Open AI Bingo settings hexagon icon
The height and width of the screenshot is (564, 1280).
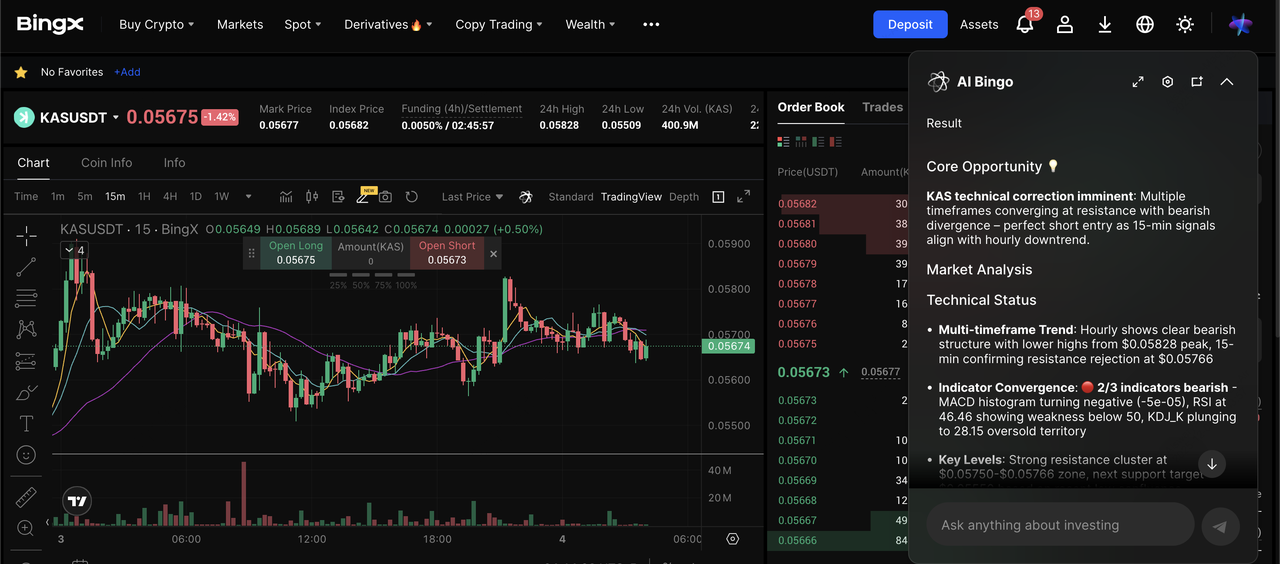click(1167, 82)
